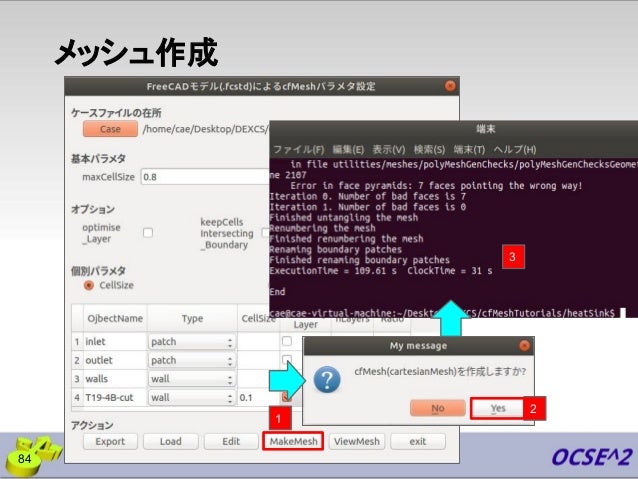Open terminal 端末(T) menu
The image size is (638, 479).
[469, 150]
